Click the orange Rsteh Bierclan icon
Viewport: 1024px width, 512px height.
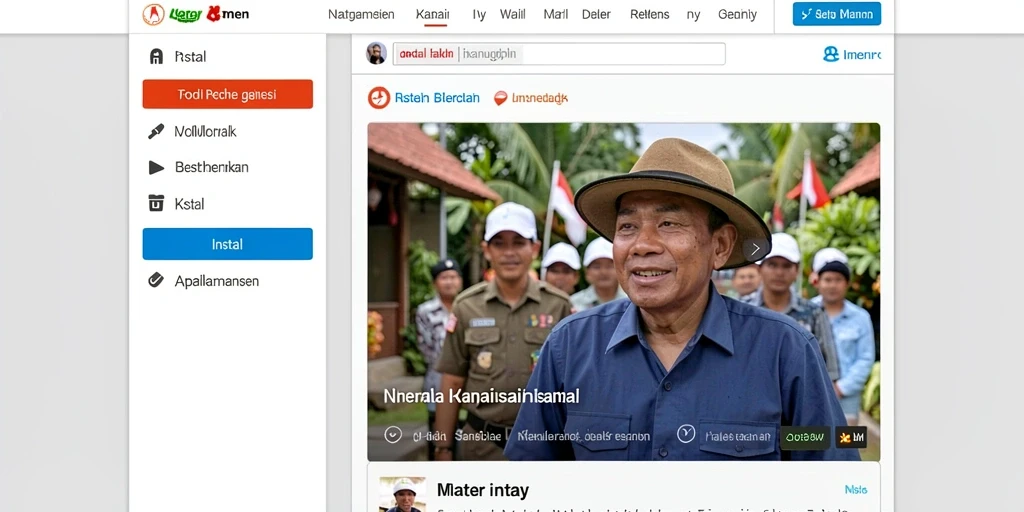tap(379, 98)
